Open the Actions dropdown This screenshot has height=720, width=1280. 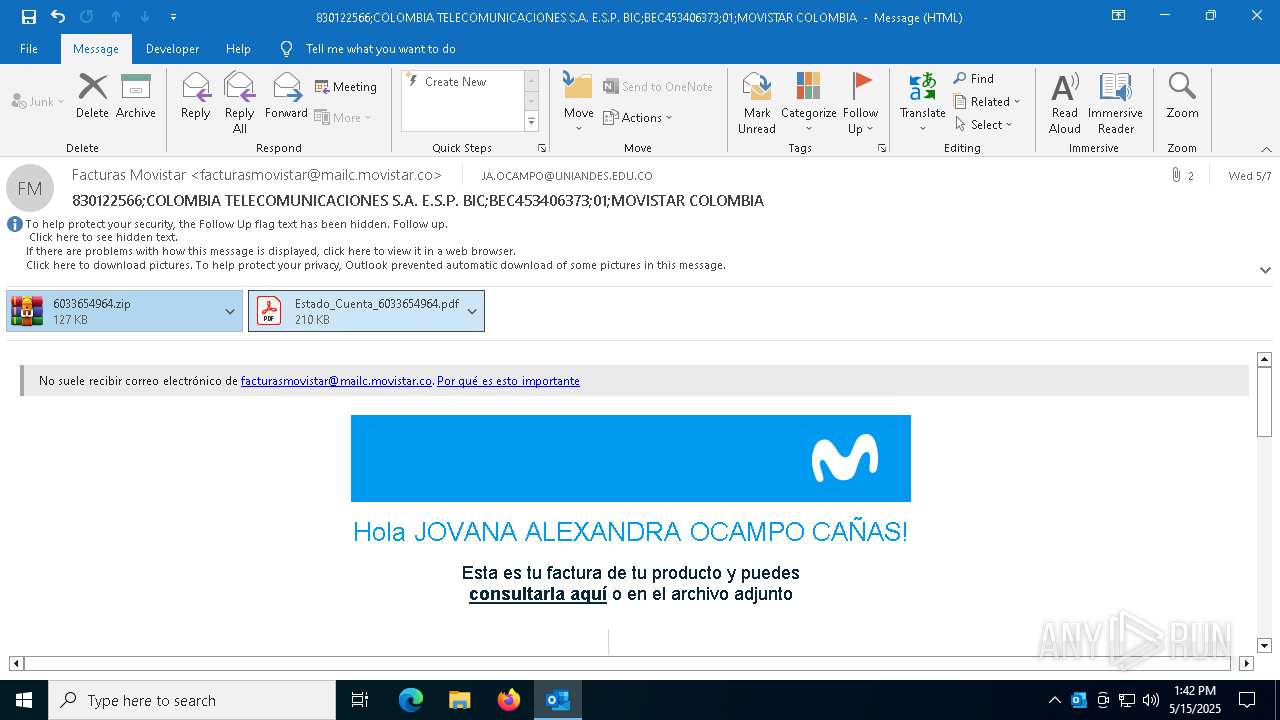tap(638, 118)
